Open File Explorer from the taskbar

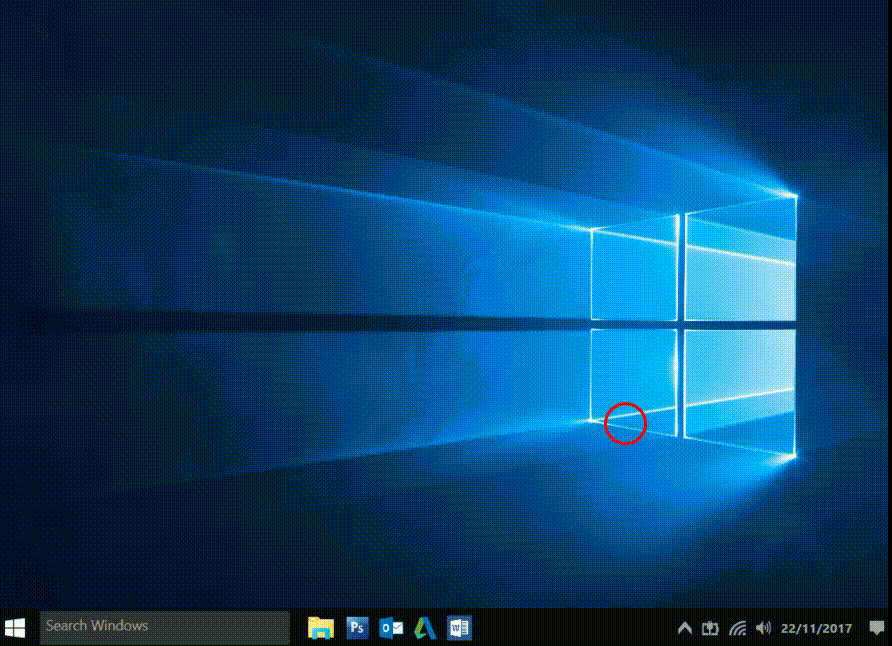click(320, 627)
